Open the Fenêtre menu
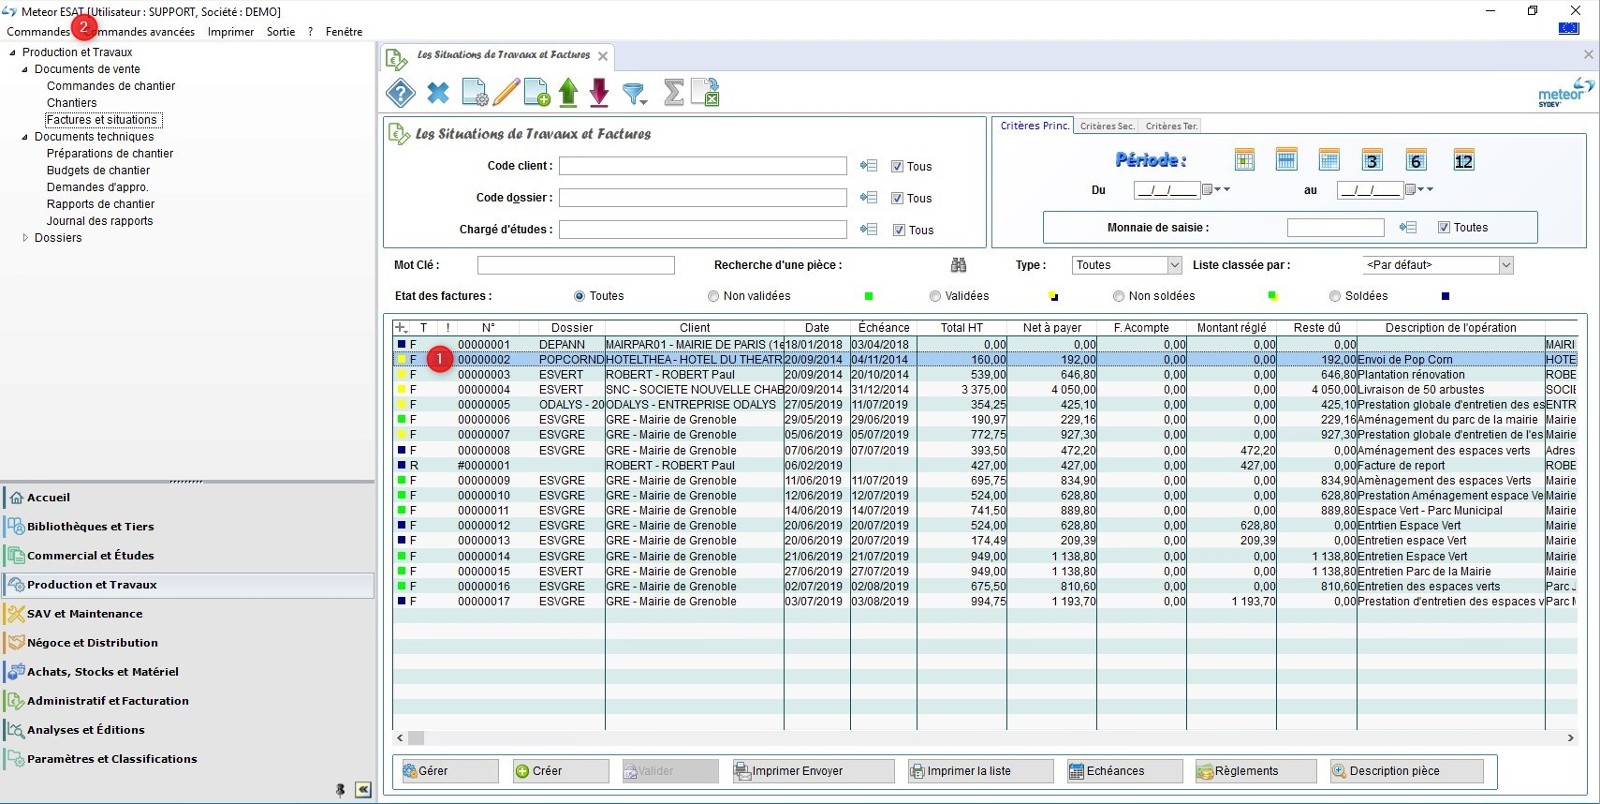This screenshot has height=804, width=1600. [344, 32]
